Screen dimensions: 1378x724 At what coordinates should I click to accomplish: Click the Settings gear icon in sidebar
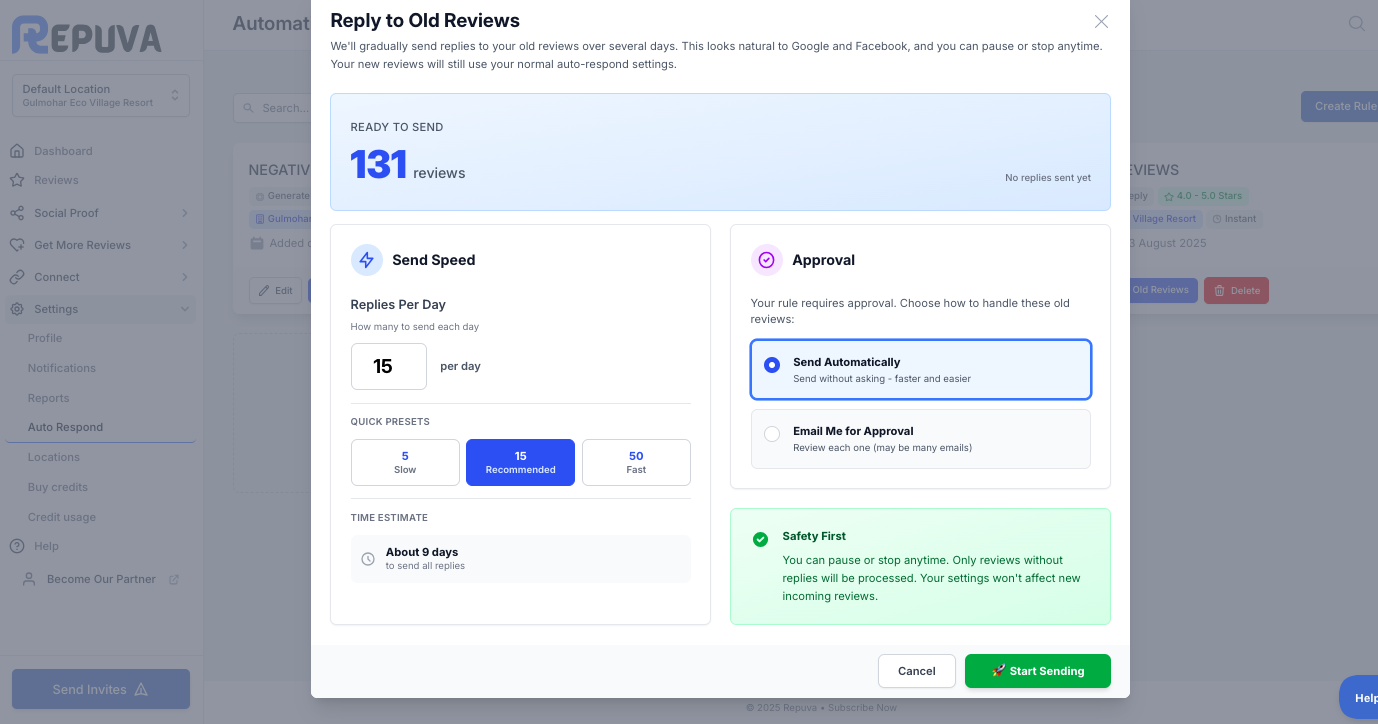(x=17, y=309)
